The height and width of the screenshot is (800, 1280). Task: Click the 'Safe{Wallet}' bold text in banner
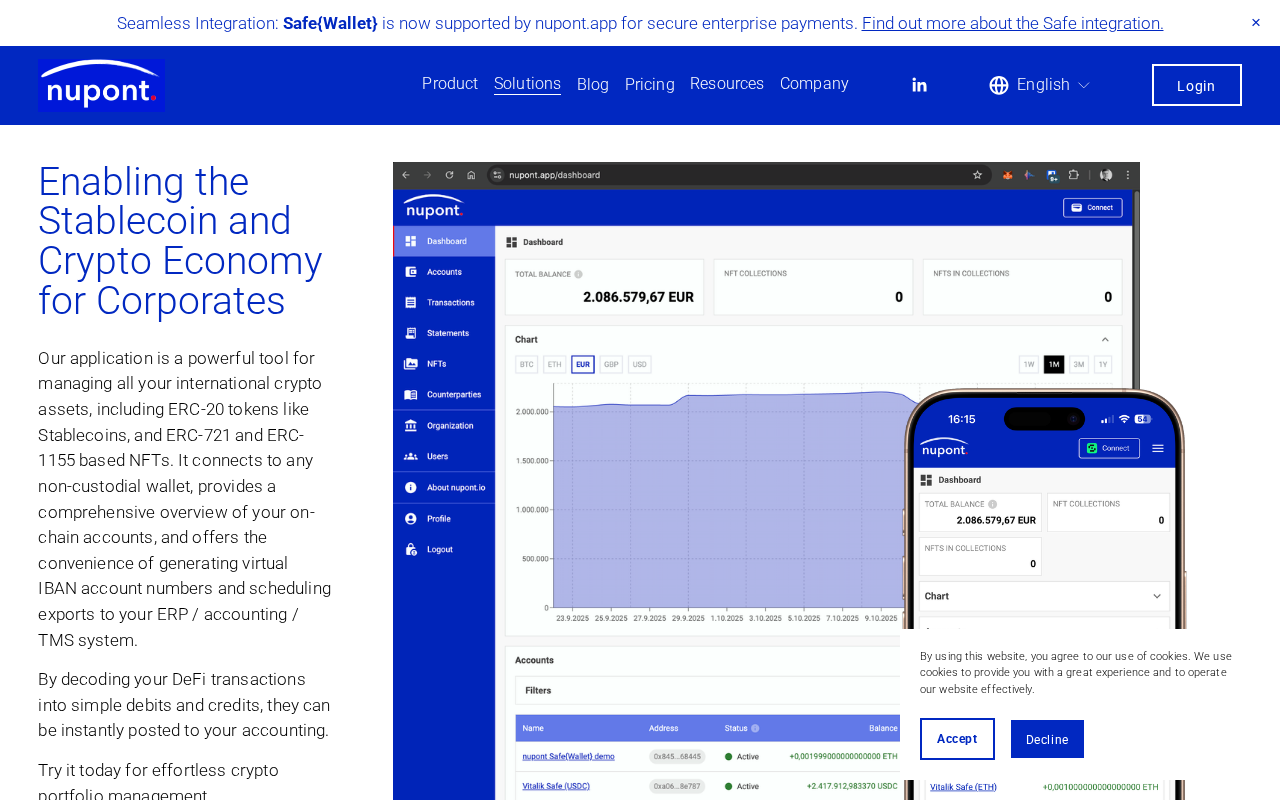click(x=330, y=23)
